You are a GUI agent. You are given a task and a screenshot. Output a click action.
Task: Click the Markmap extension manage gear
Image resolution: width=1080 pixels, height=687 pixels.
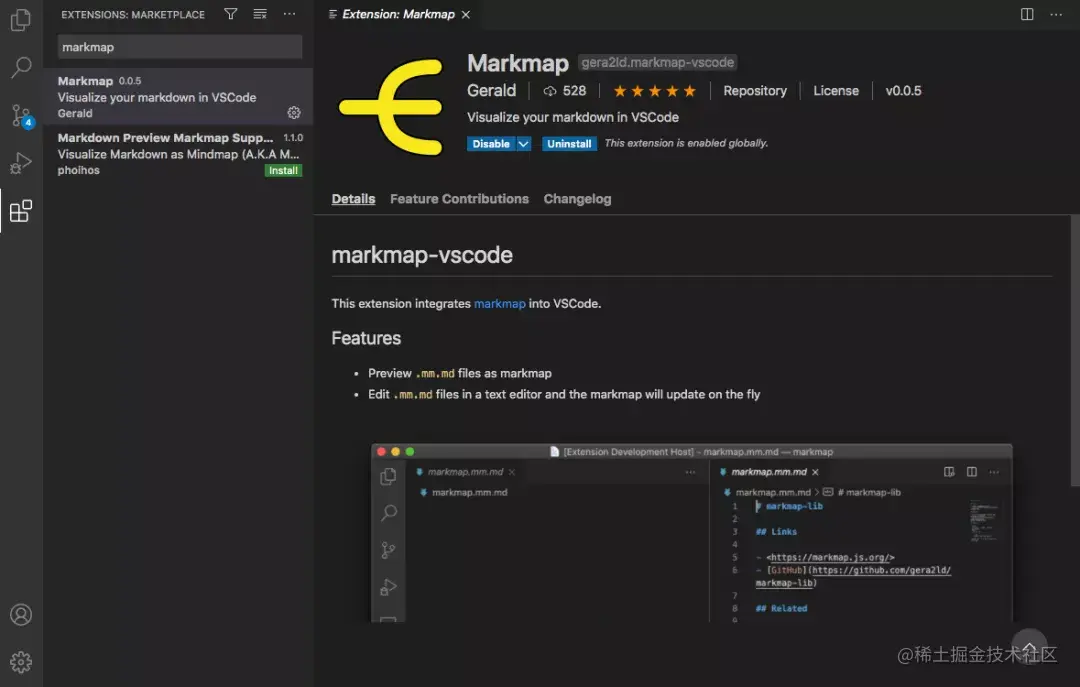point(294,112)
